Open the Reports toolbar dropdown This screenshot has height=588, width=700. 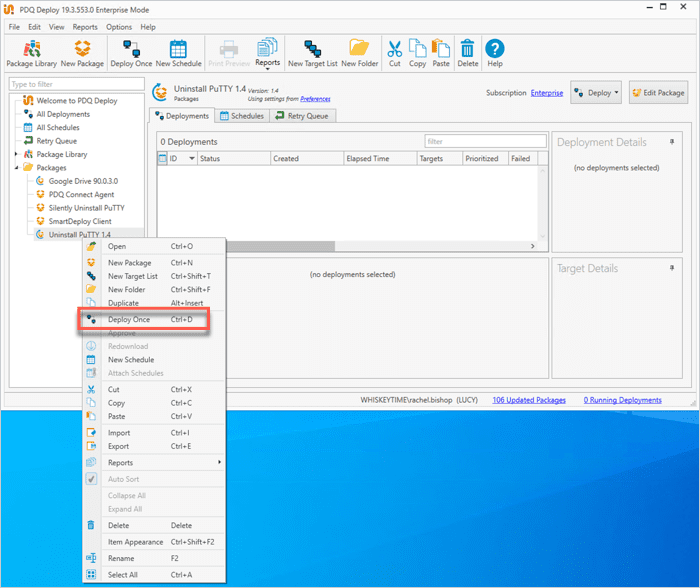coord(267,53)
